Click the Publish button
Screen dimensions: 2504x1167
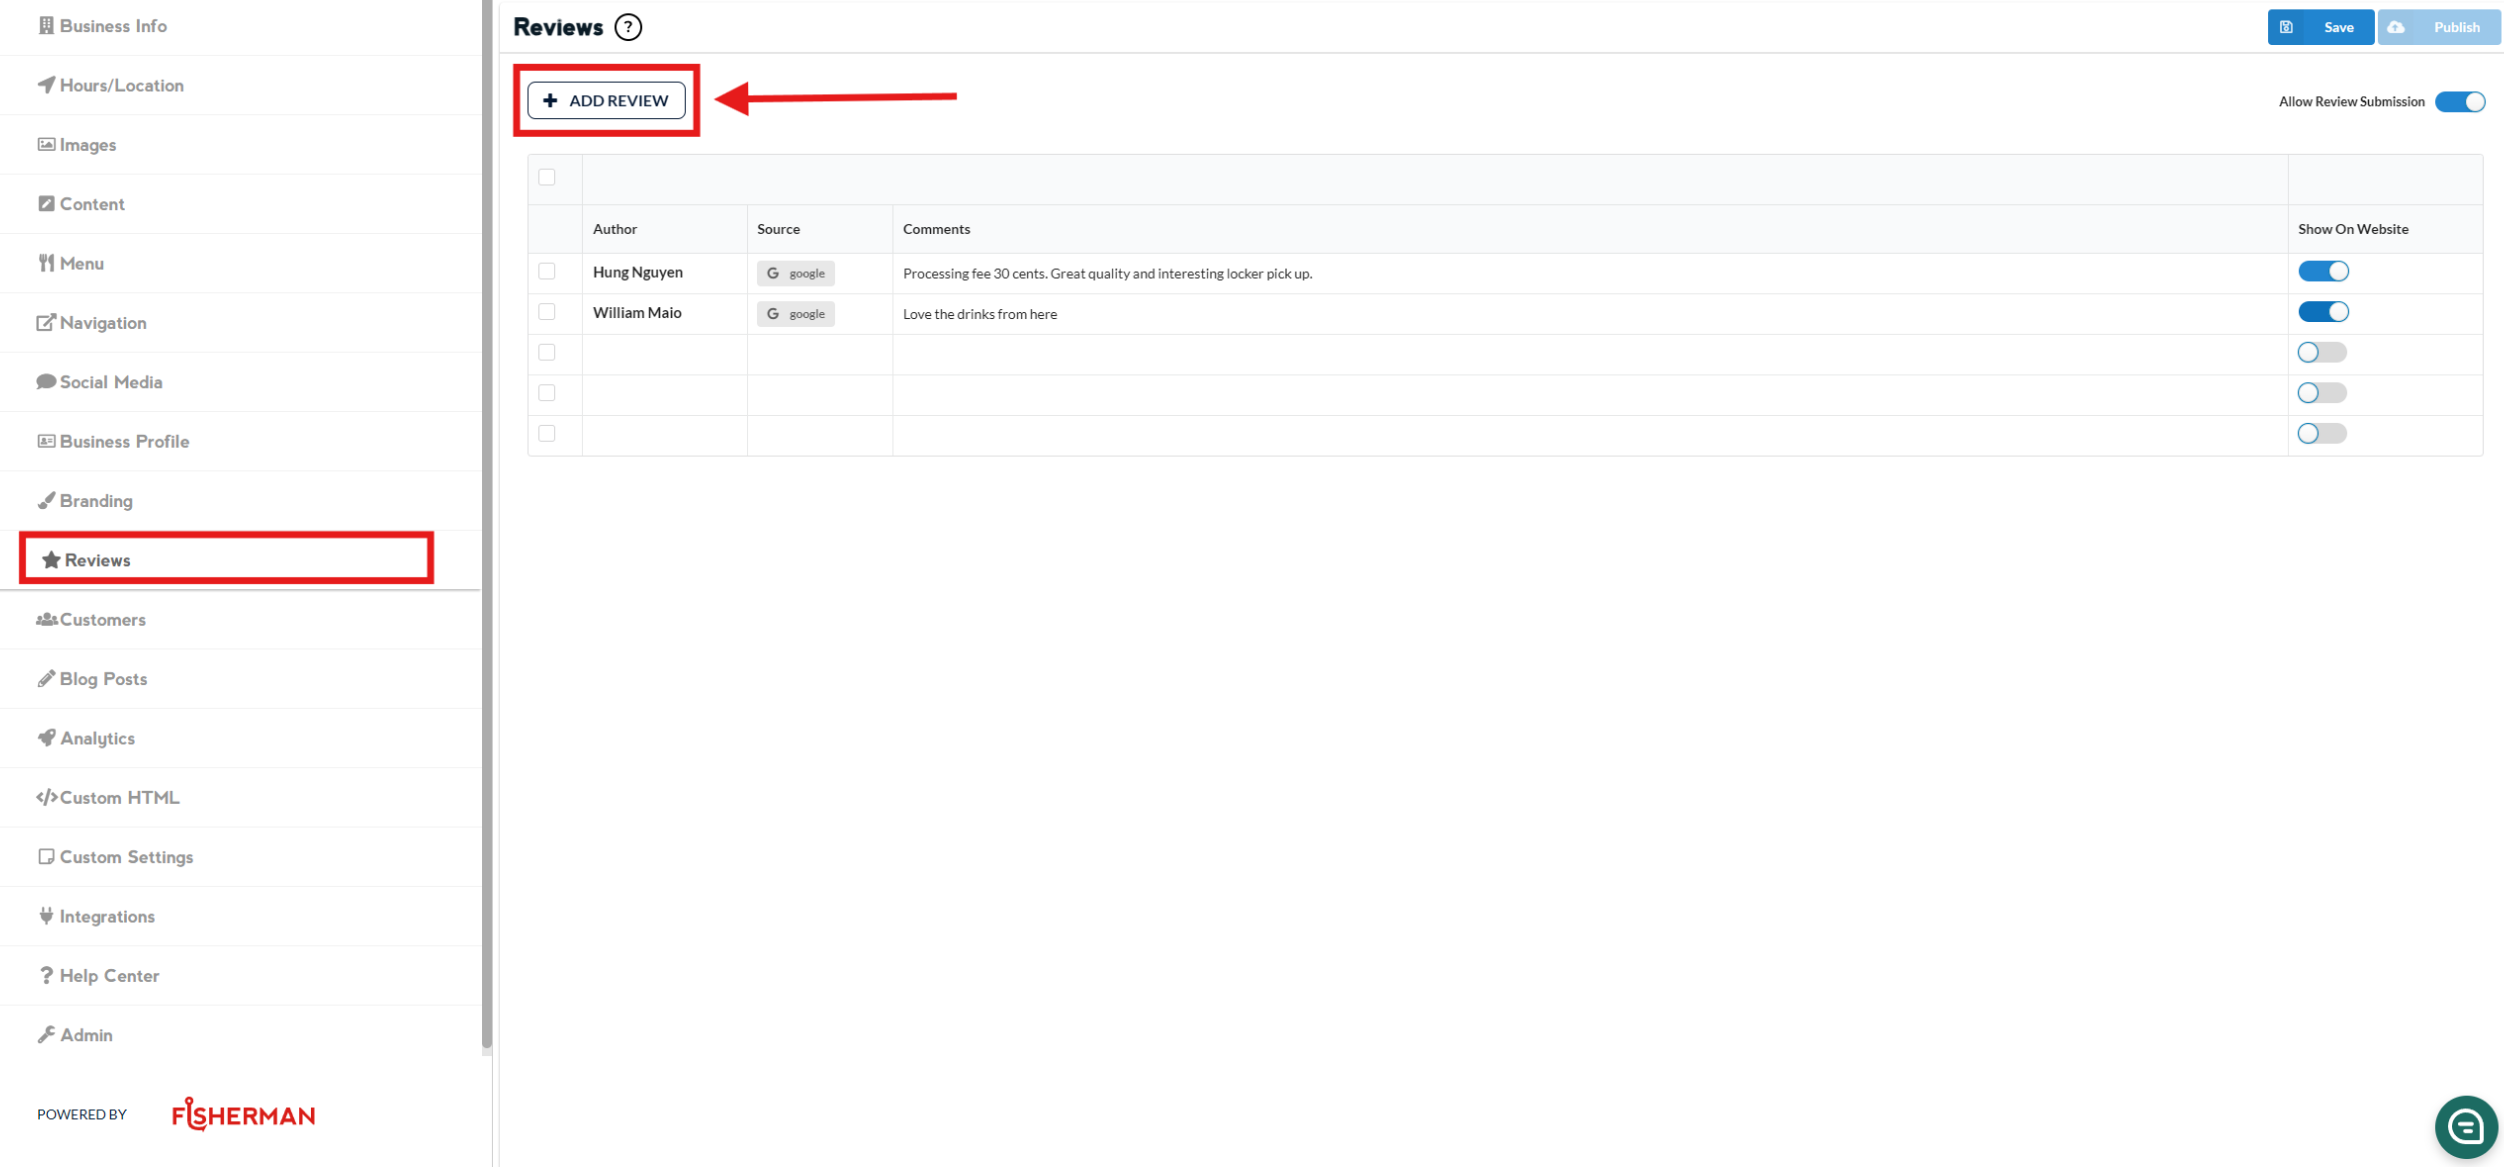tap(2439, 27)
